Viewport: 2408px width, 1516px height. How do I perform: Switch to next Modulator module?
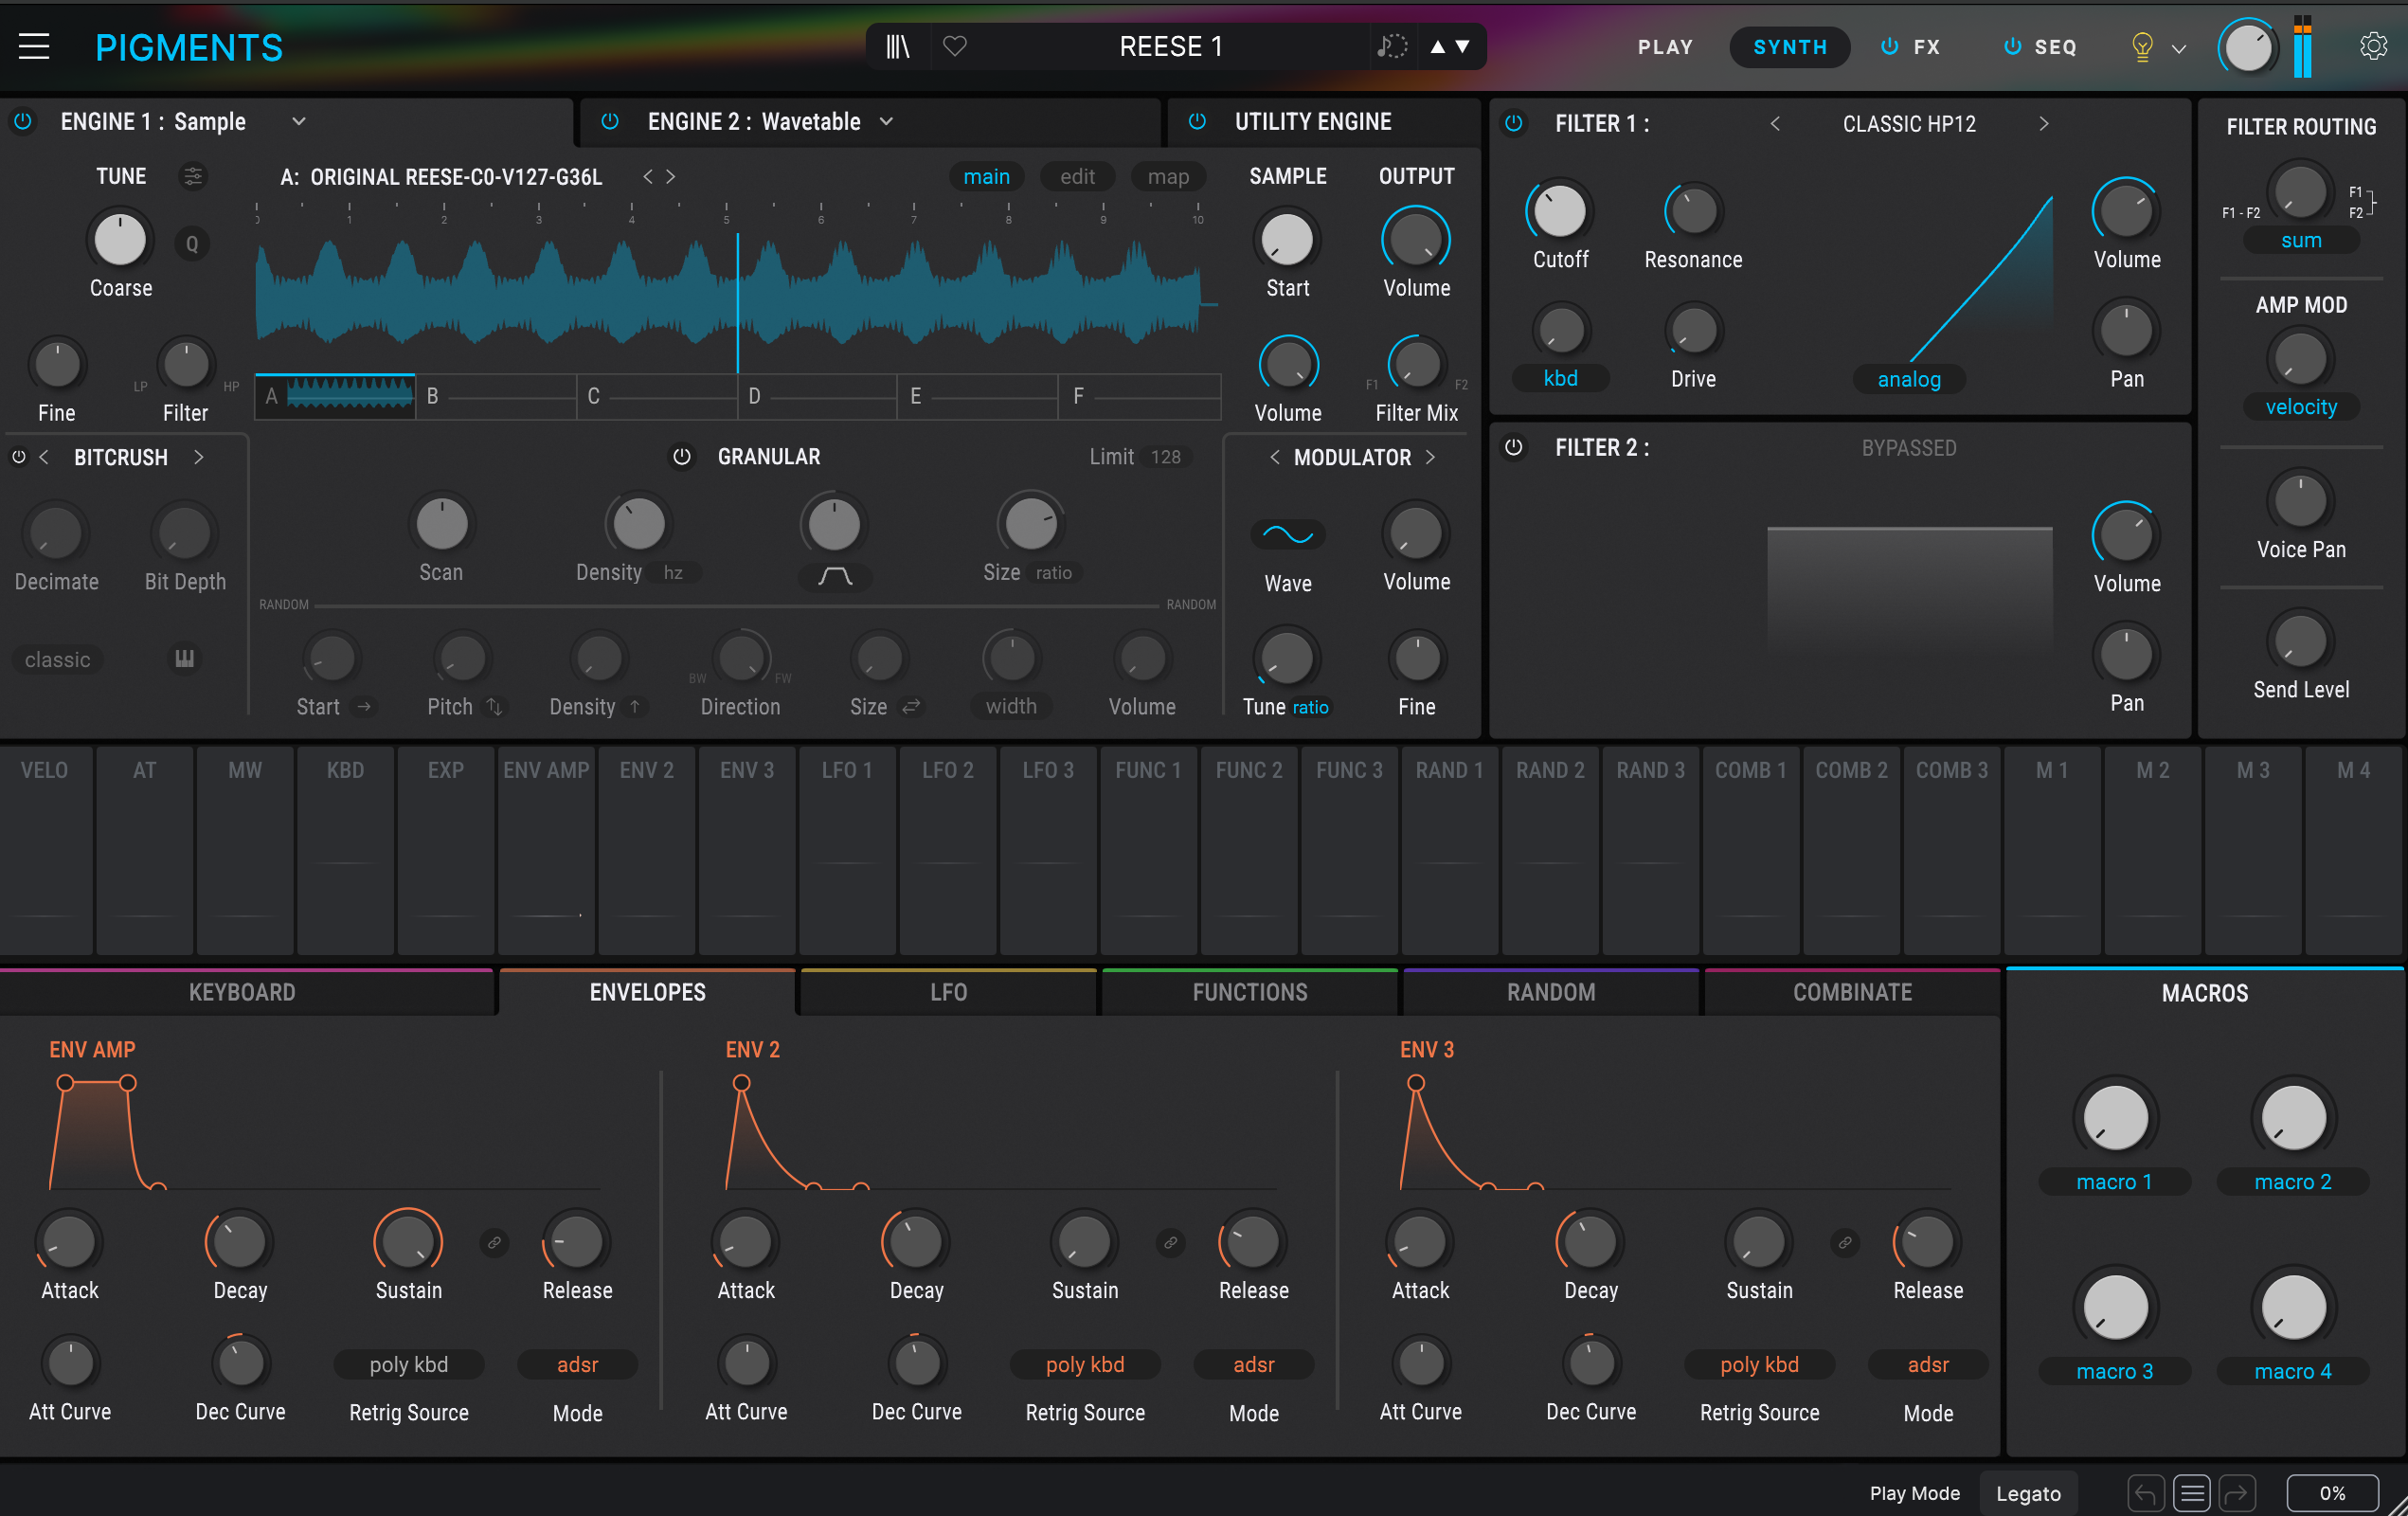coord(1431,457)
